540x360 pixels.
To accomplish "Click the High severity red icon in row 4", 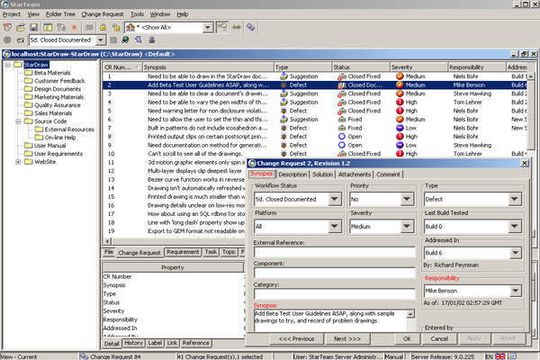I will (400, 102).
